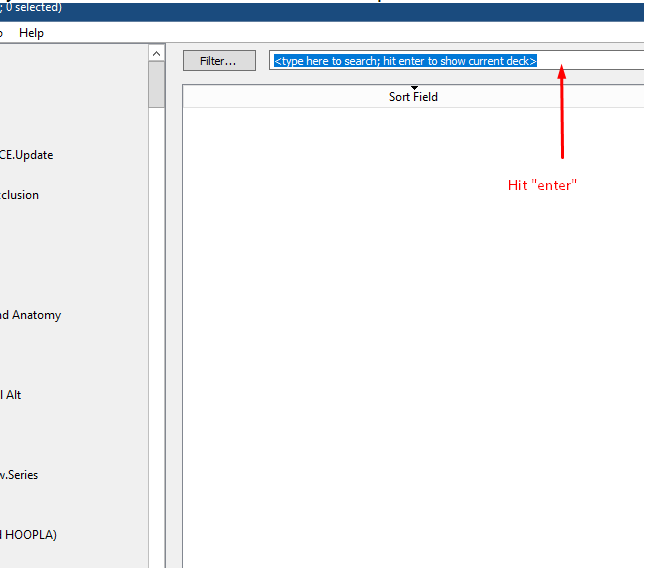Open the cut-off menu left of Help
The height and width of the screenshot is (568, 648).
[2, 33]
